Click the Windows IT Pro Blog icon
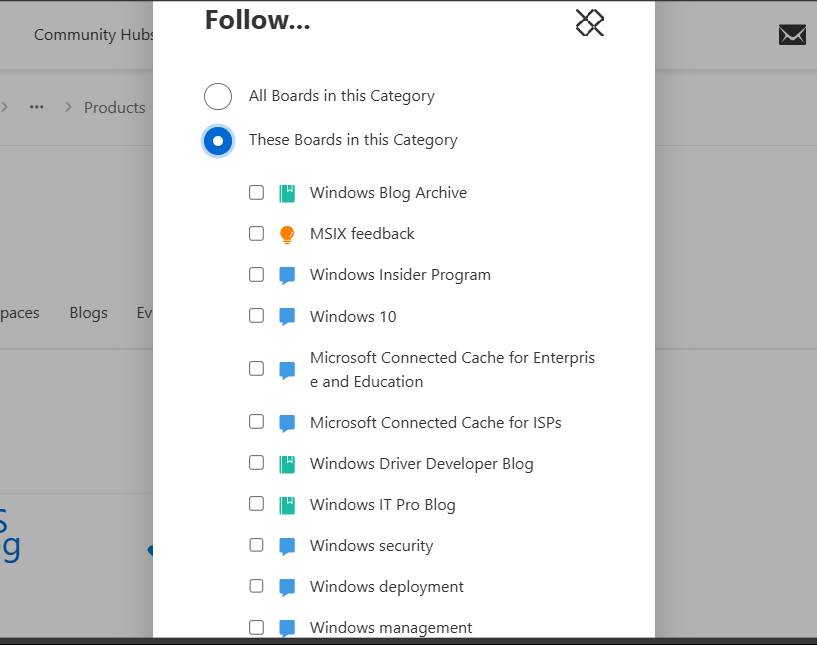Image resolution: width=817 pixels, height=645 pixels. 287,505
